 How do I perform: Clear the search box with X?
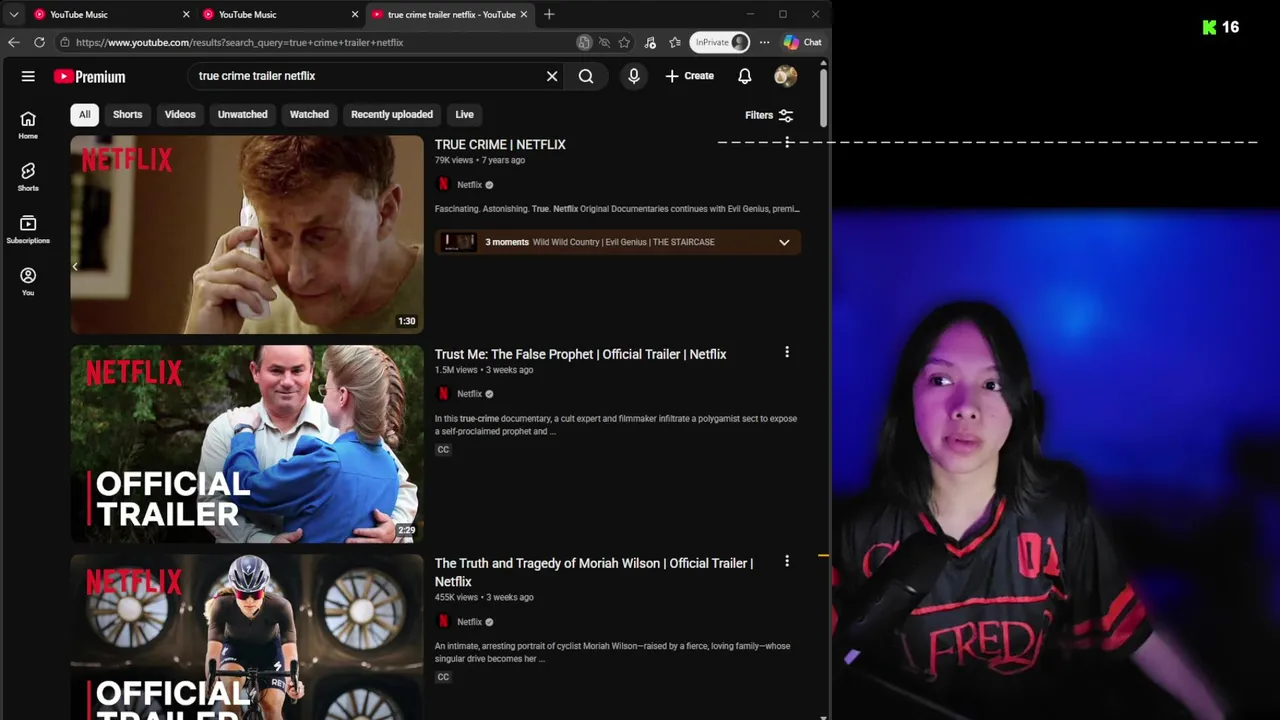552,76
